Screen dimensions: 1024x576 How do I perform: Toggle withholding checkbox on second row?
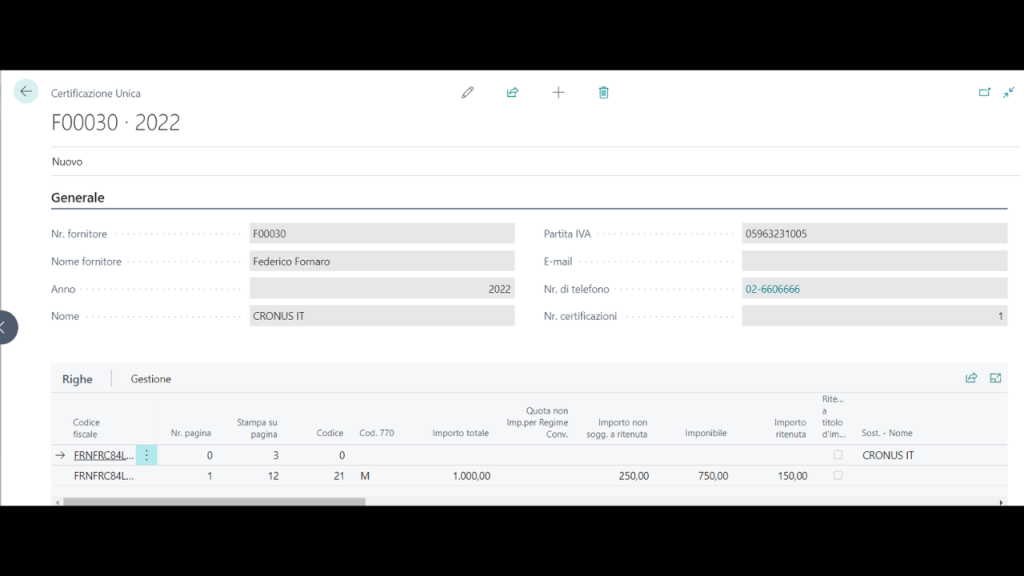tap(838, 476)
